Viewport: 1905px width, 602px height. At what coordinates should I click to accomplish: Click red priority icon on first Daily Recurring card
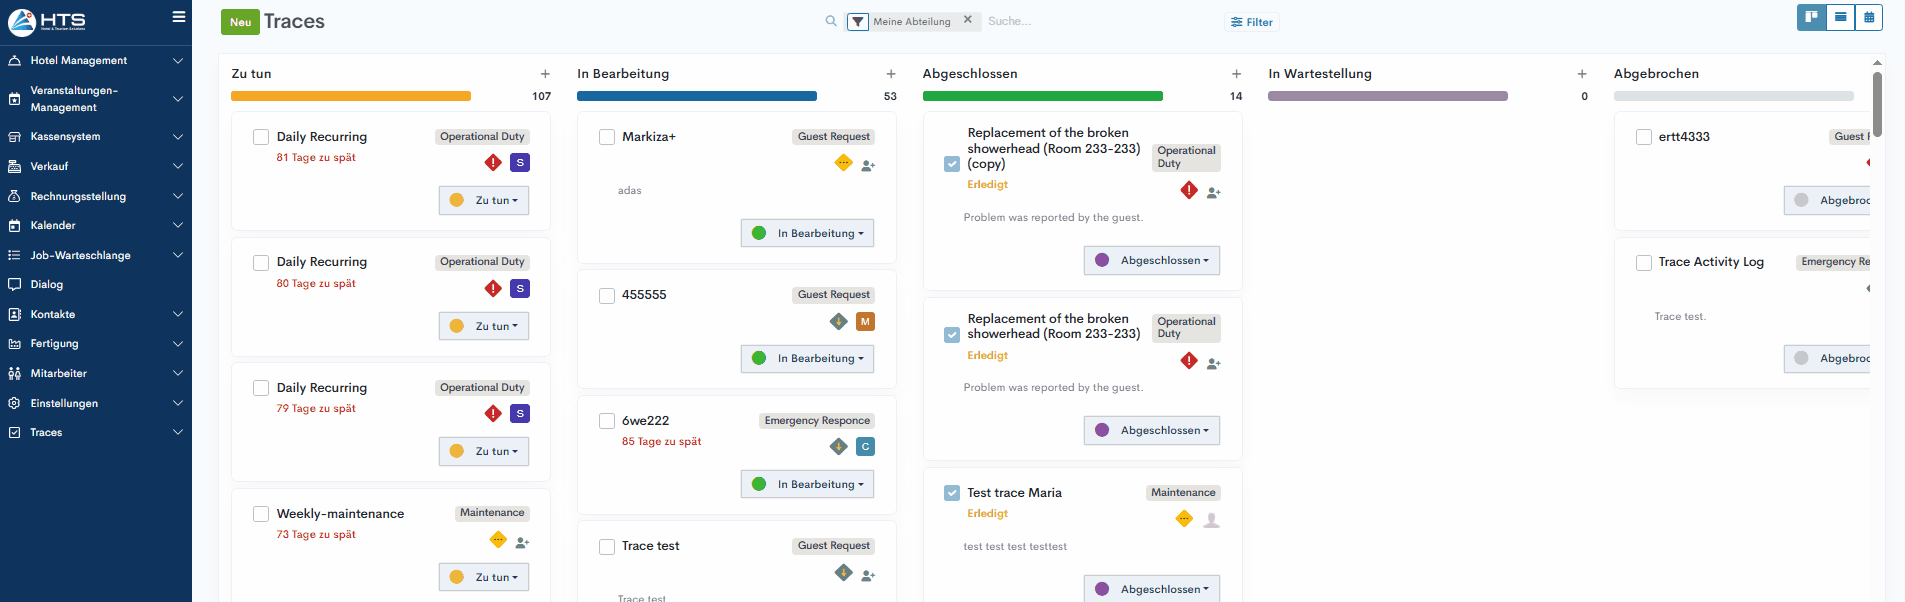pos(493,163)
